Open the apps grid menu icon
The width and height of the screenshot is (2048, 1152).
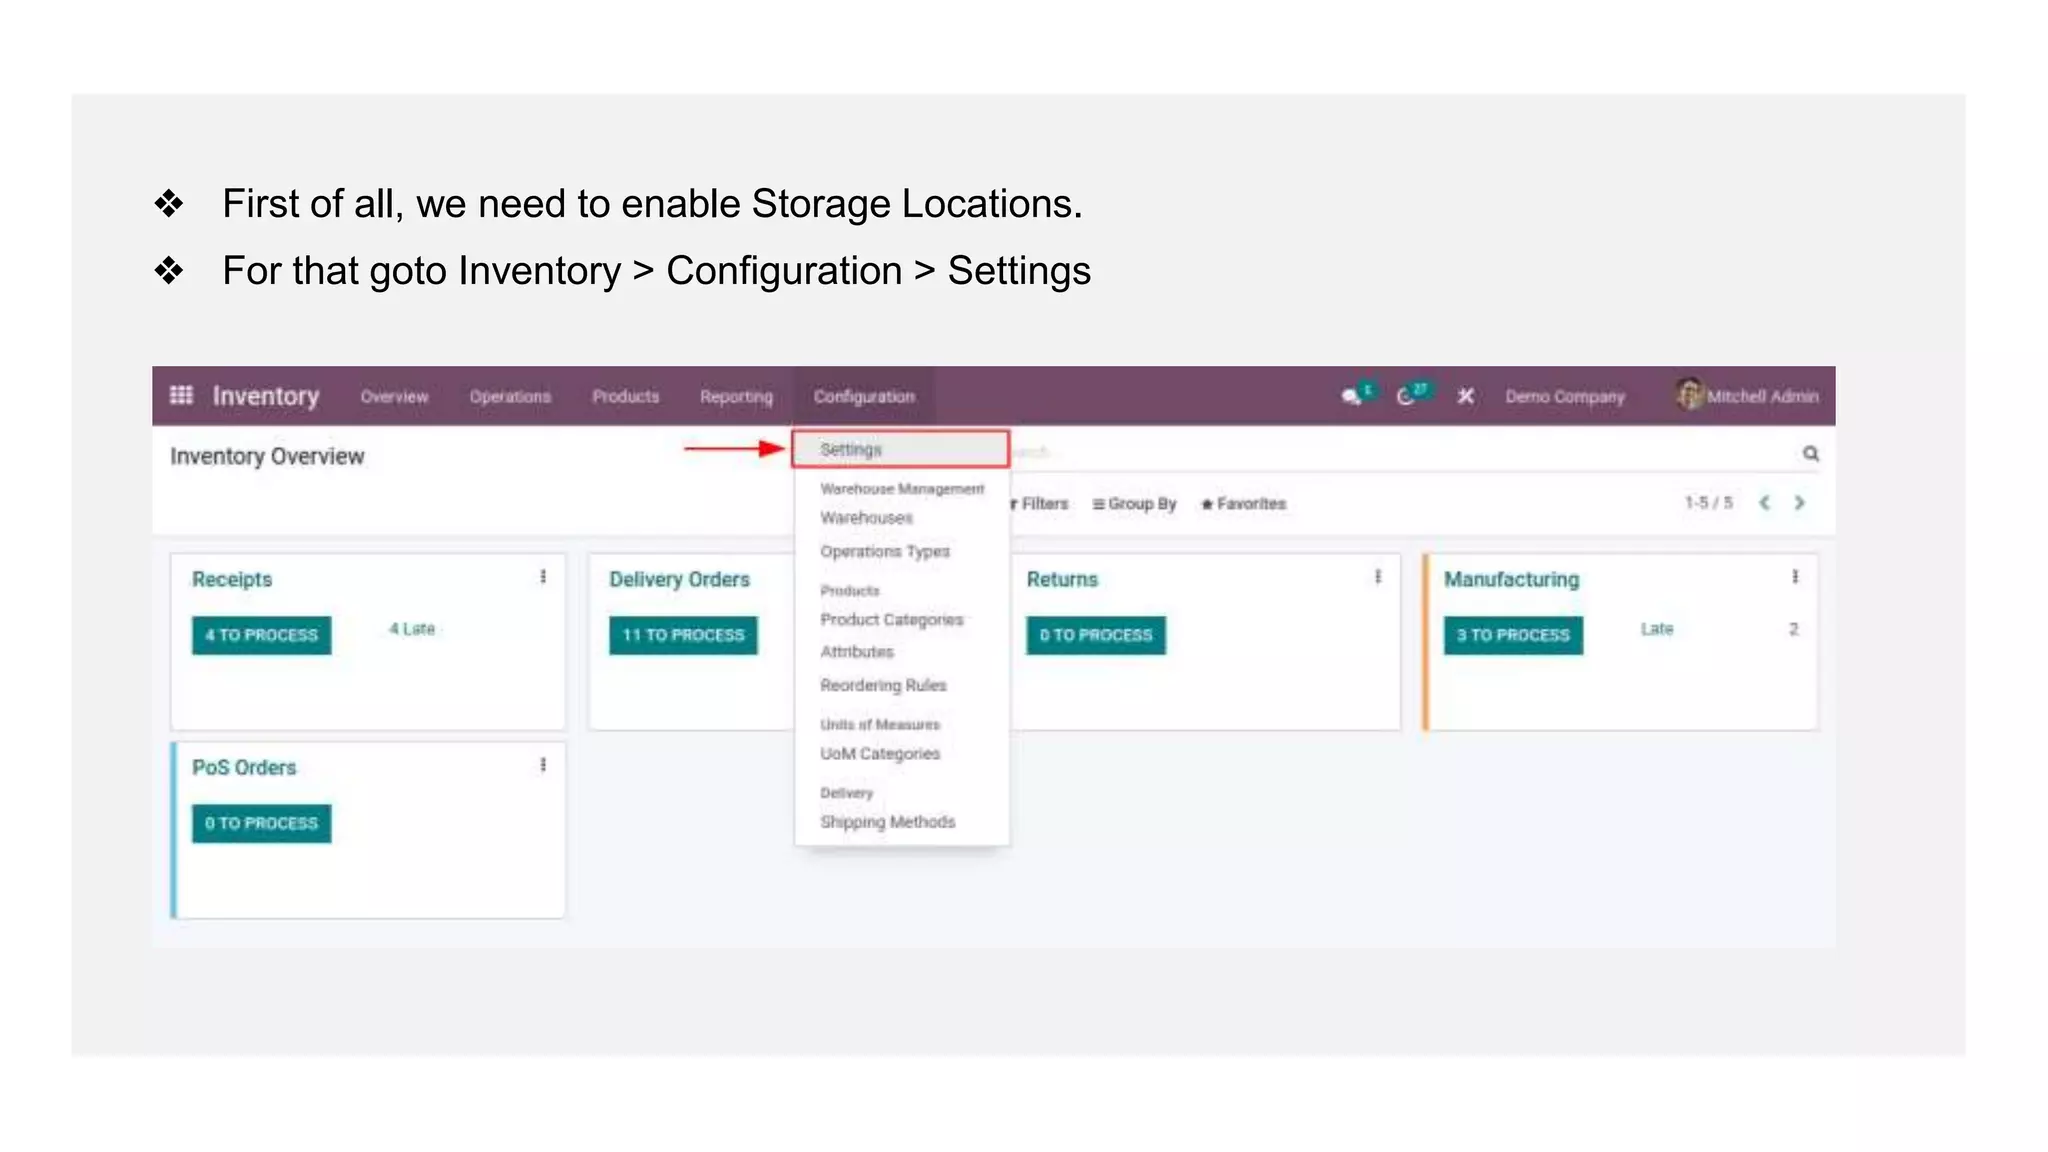coord(181,395)
